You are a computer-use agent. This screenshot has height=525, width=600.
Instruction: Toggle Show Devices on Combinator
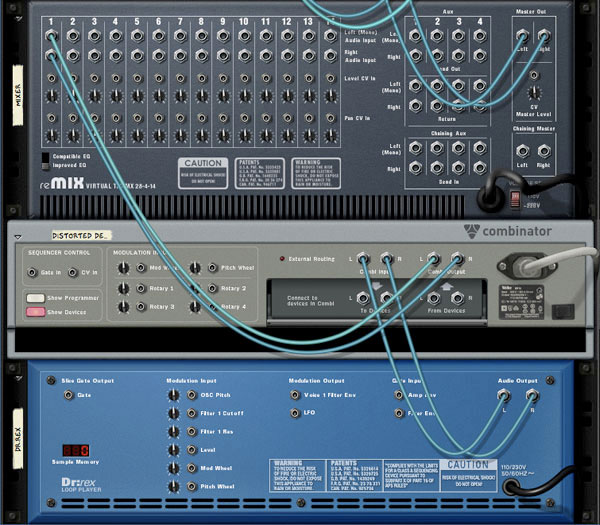pyautogui.click(x=36, y=312)
